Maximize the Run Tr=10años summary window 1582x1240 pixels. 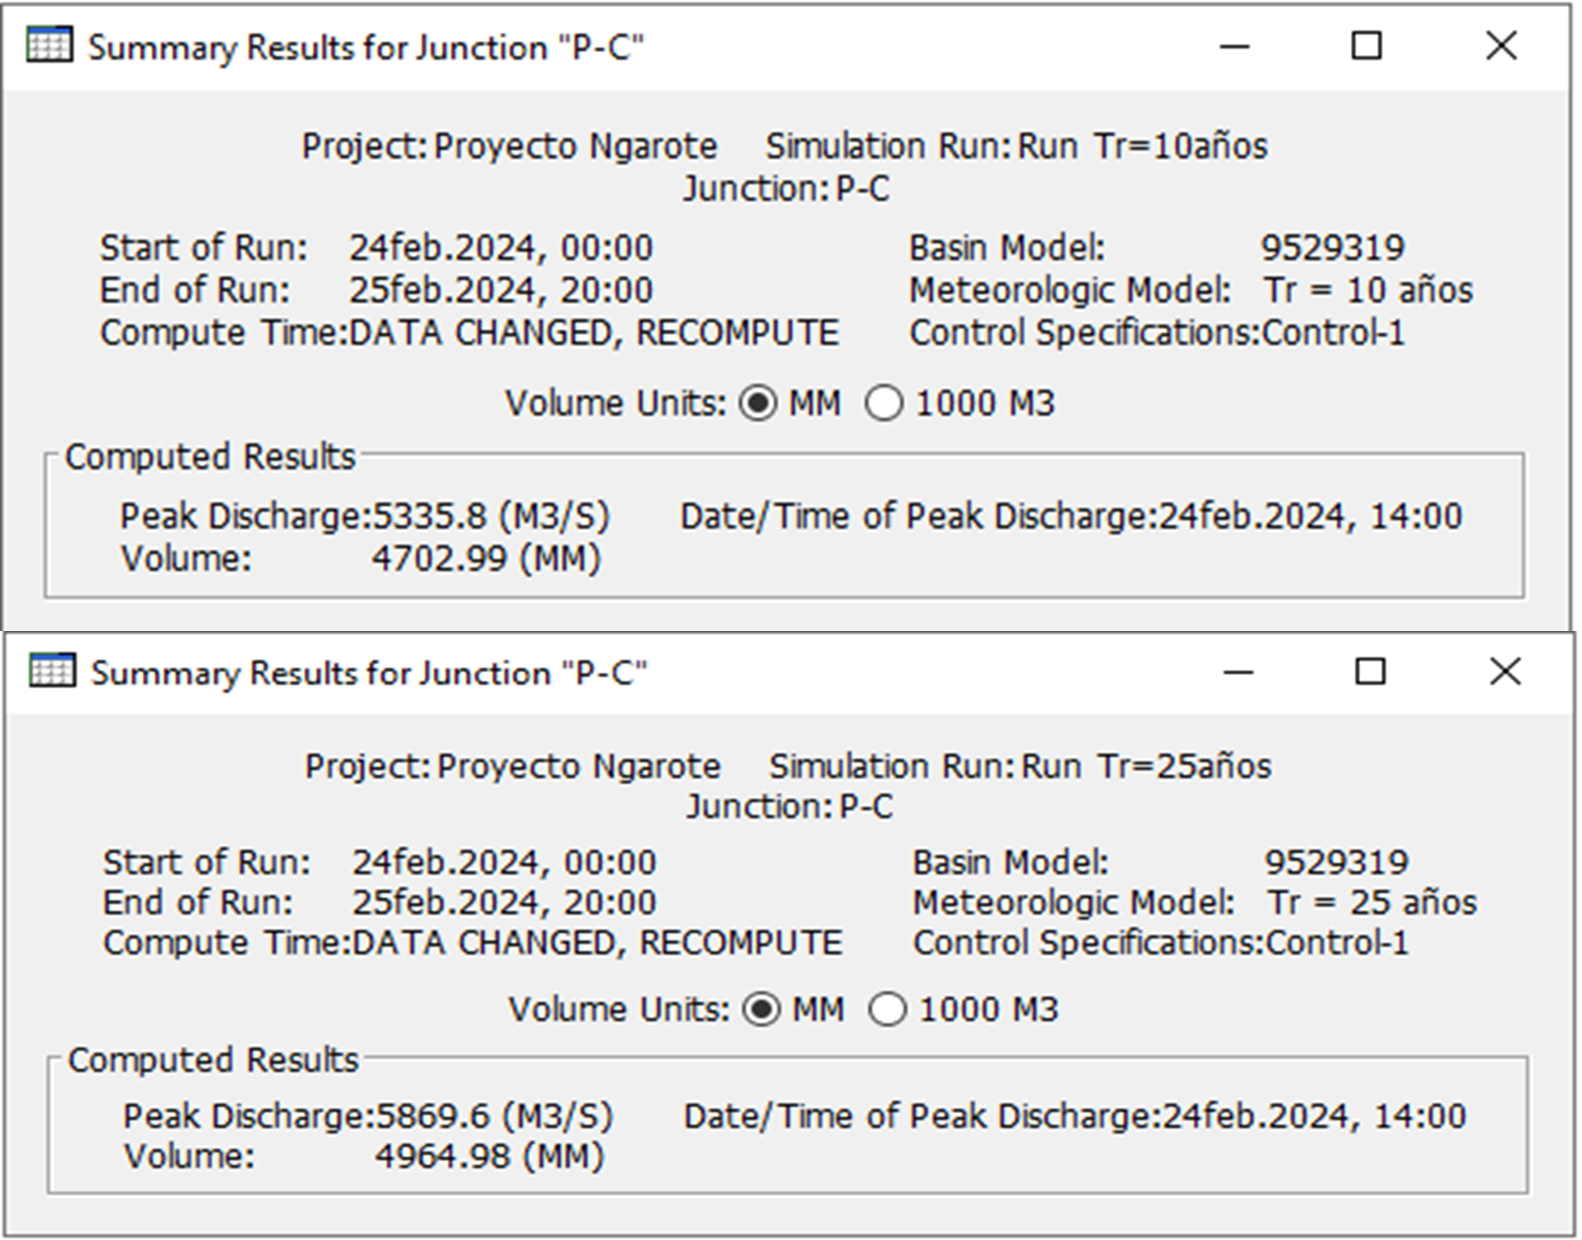tap(1366, 46)
